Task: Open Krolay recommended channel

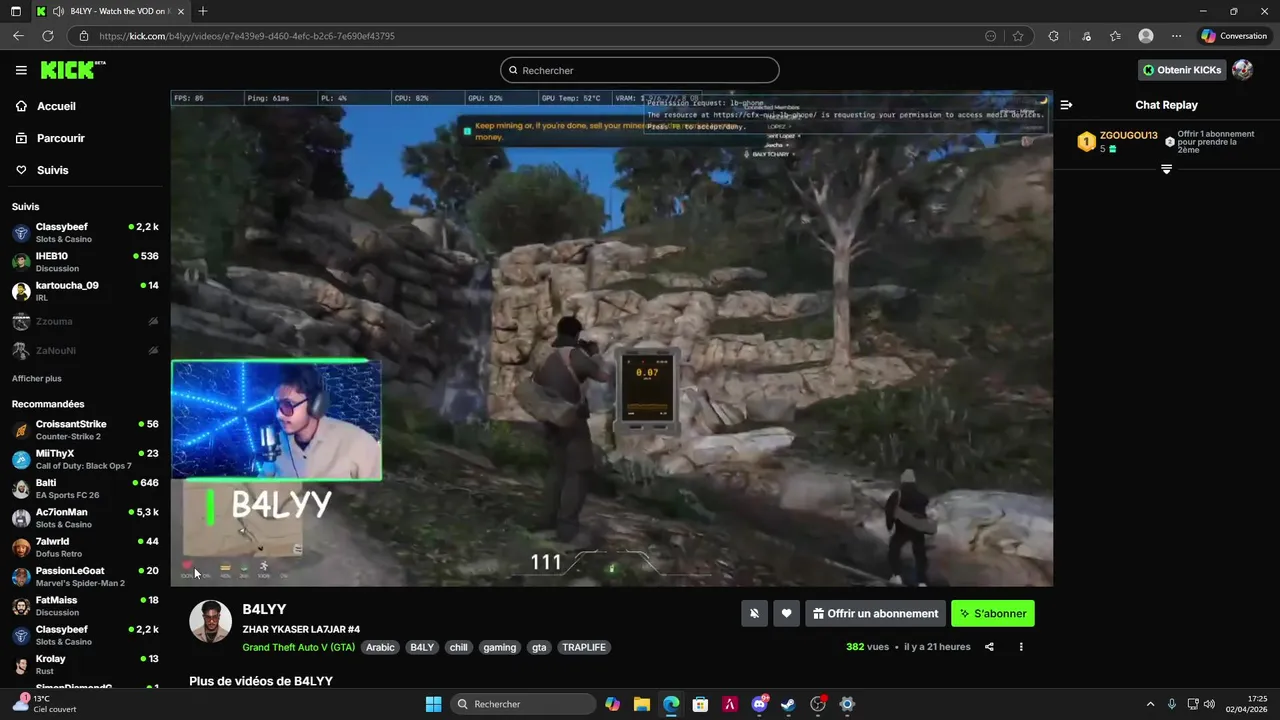Action: pos(85,664)
